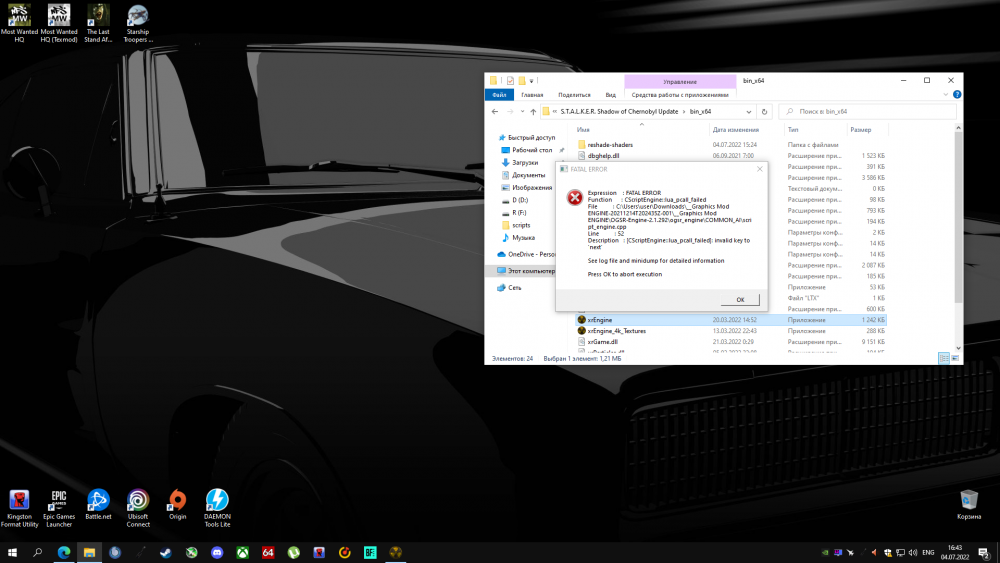Click the Microsoft Edge taskbar icon
This screenshot has width=1000, height=563.
click(64, 552)
